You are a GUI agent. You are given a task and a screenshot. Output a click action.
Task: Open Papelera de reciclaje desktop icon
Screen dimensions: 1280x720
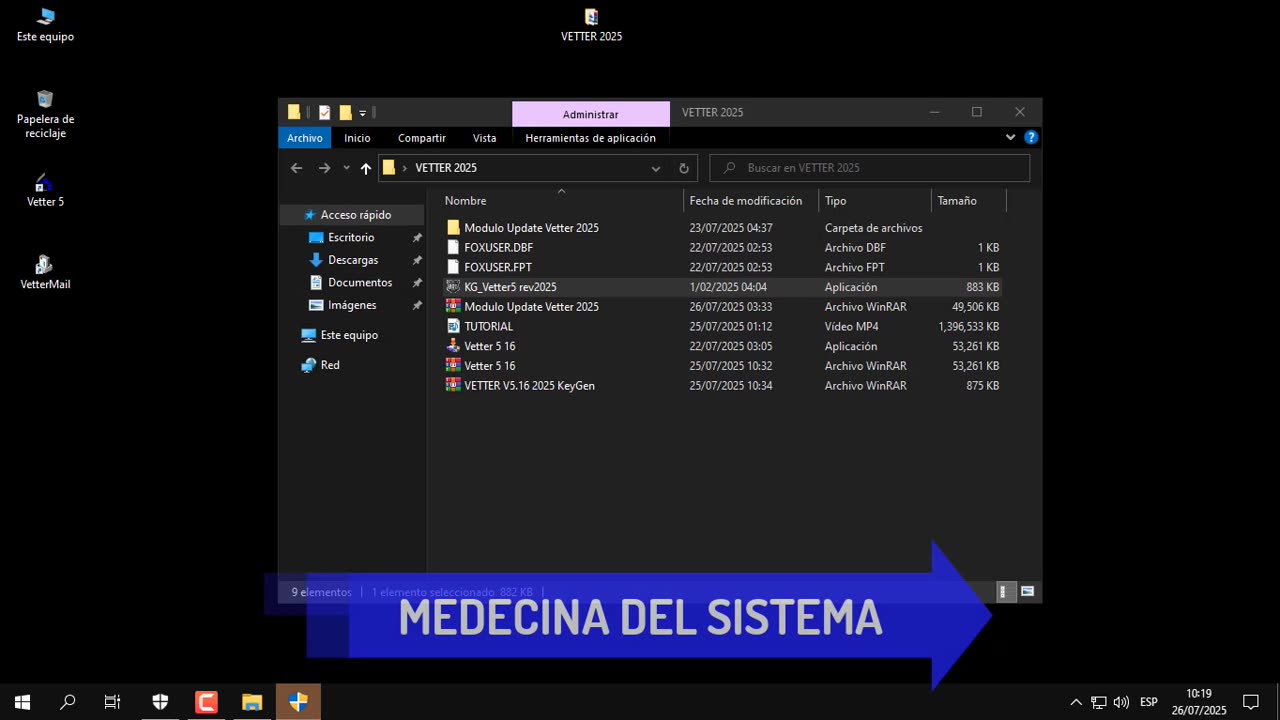45,114
